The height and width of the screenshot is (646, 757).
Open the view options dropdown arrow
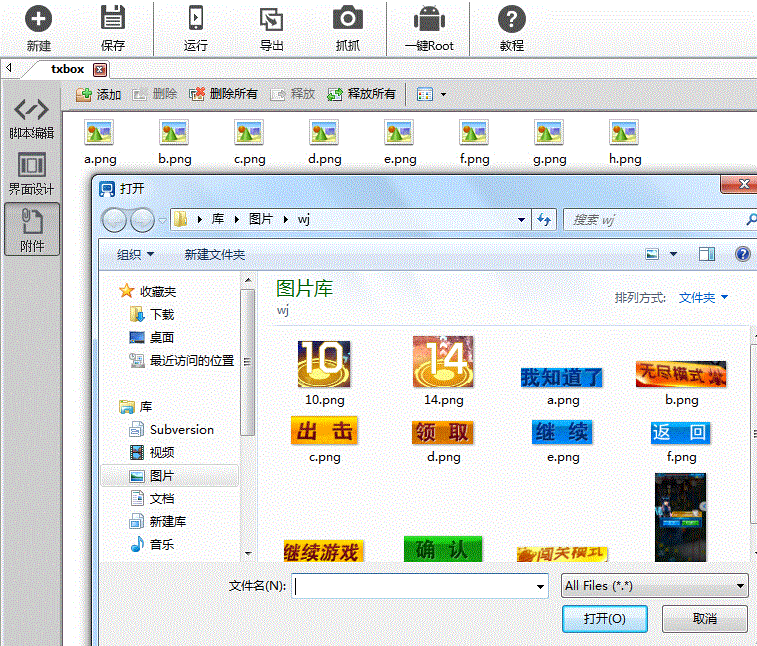673,254
